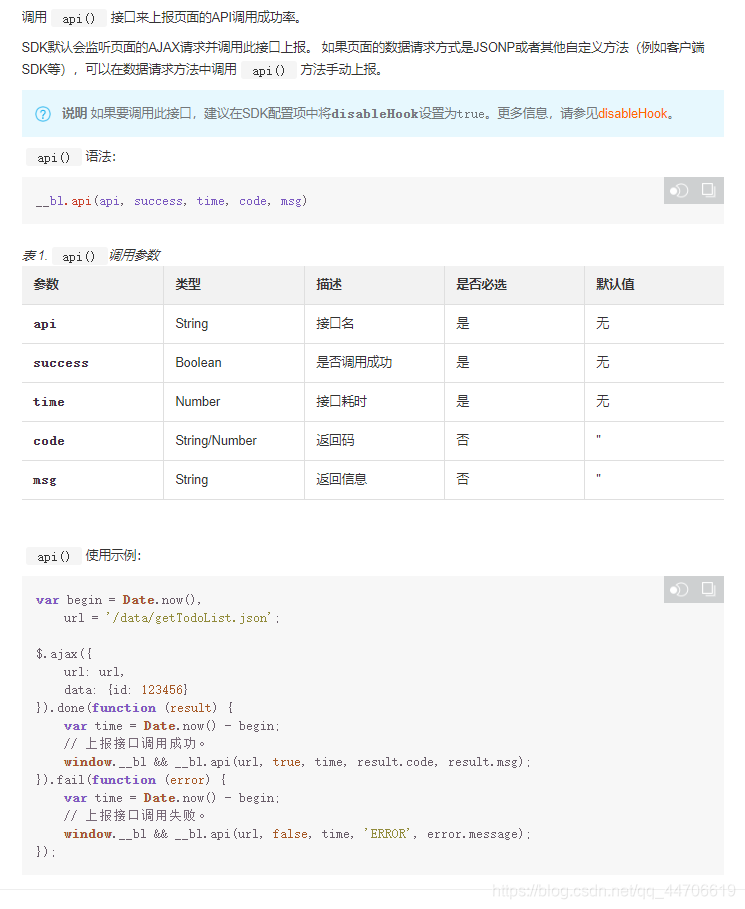Click the question mark icon in the 说明 notice
Screen dimensions: 745x909
(42, 114)
